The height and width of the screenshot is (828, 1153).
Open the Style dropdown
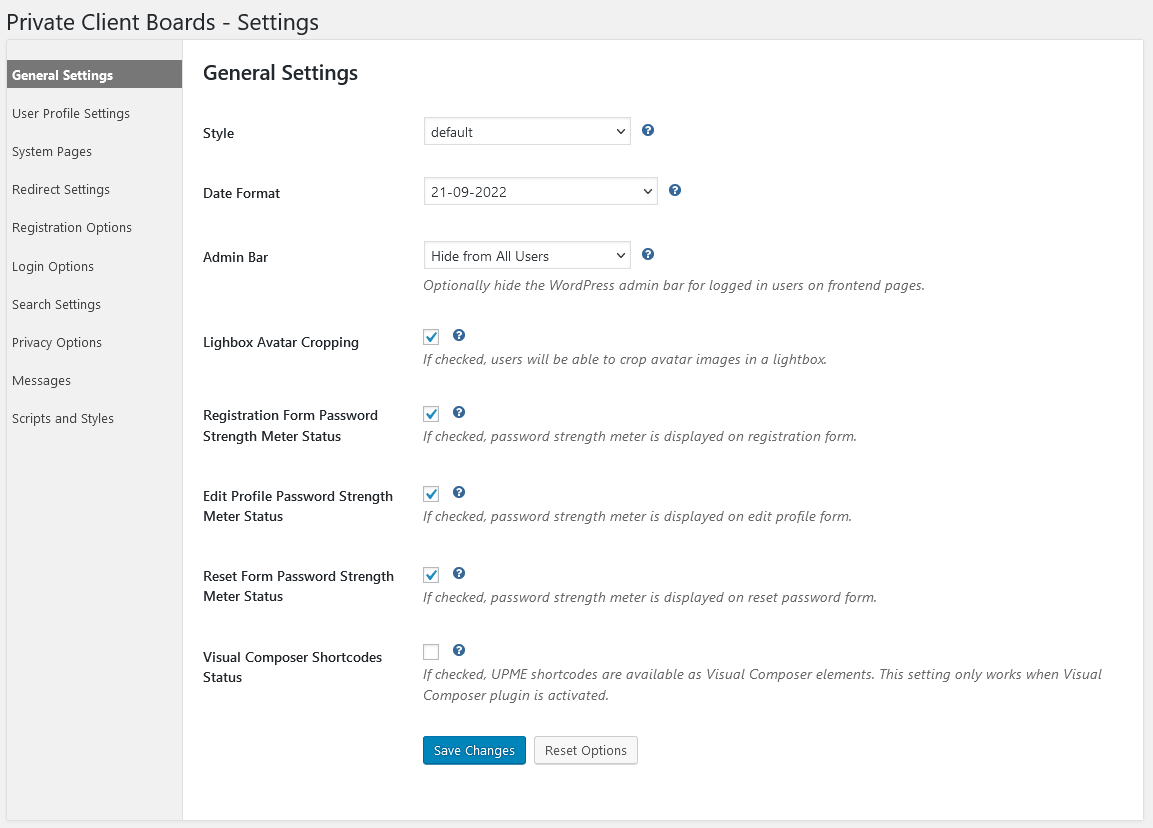(x=527, y=132)
